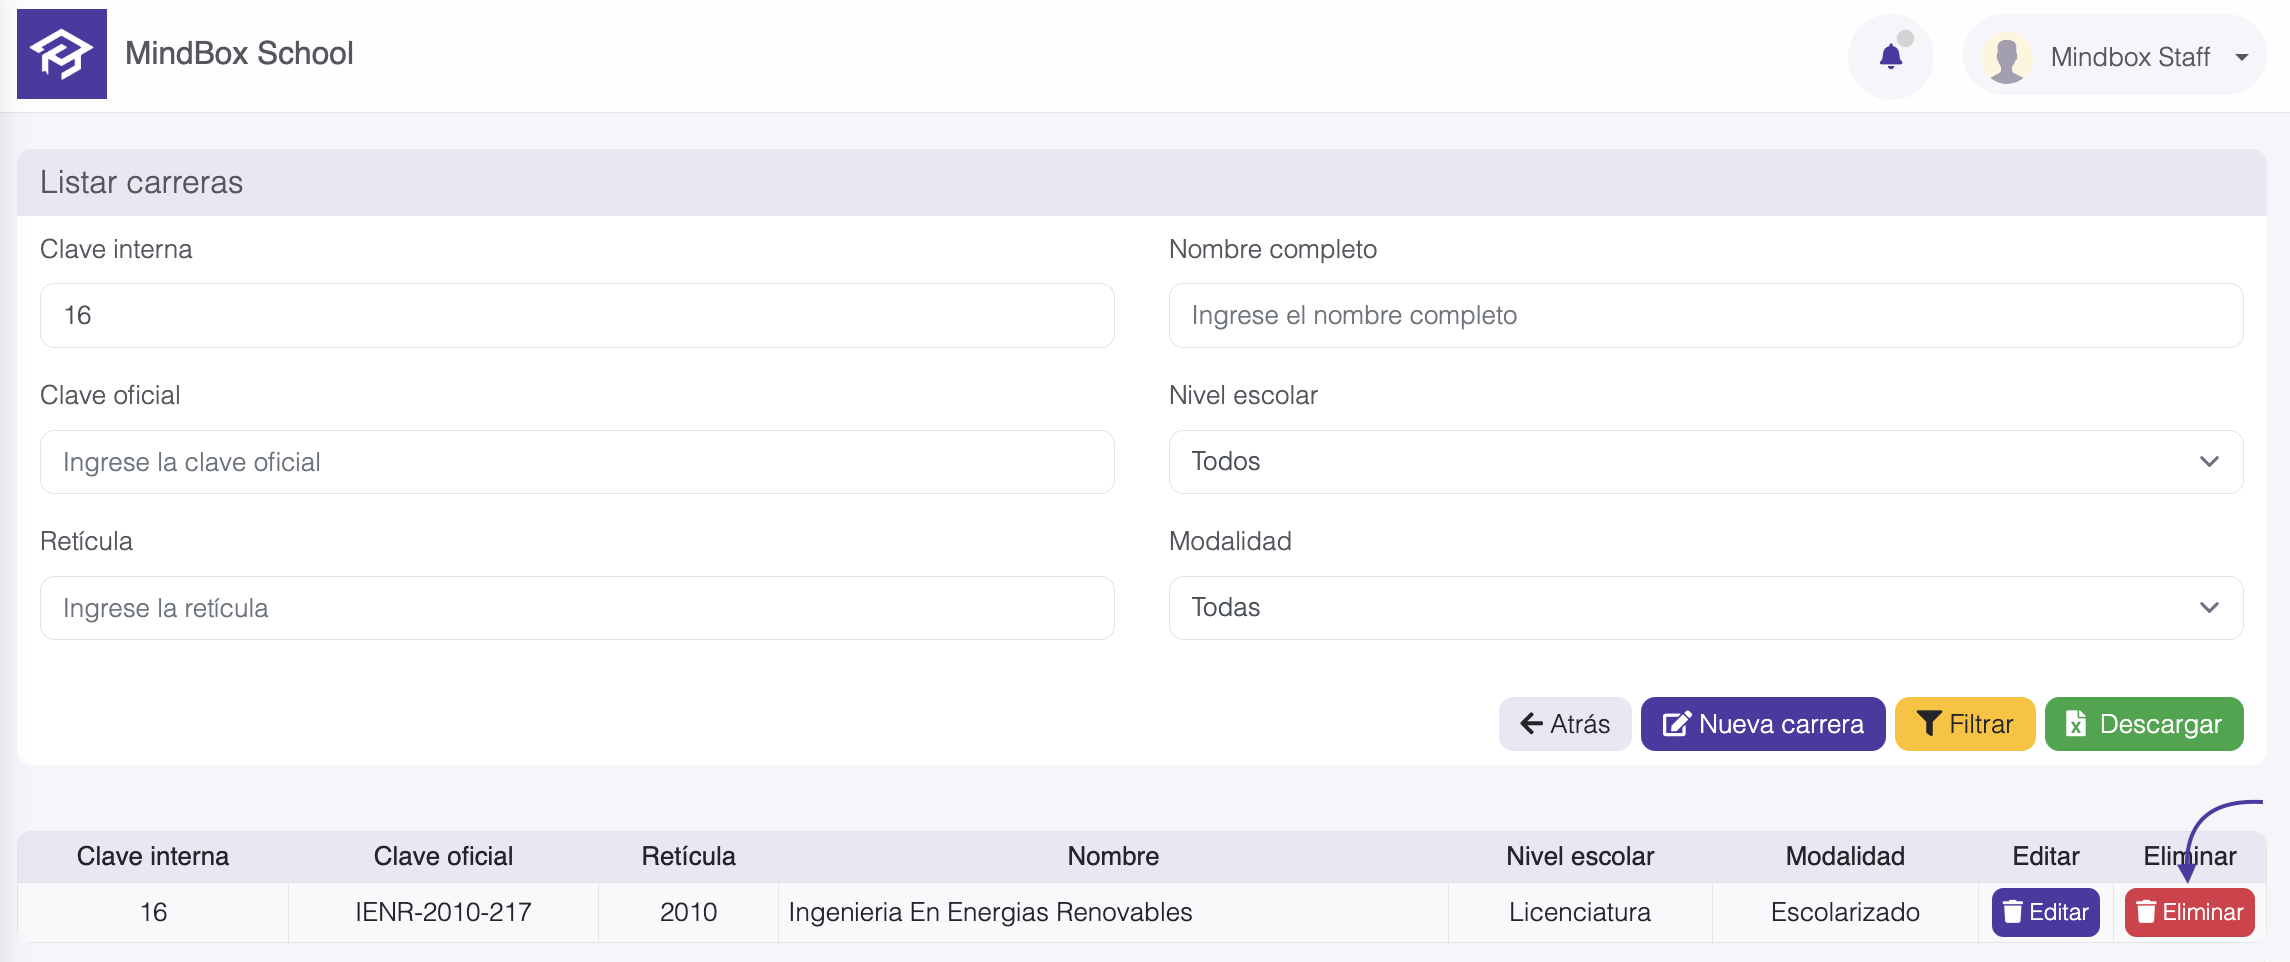This screenshot has width=2290, height=962.
Task: Open the Nivel escolar dropdown
Action: click(1705, 461)
